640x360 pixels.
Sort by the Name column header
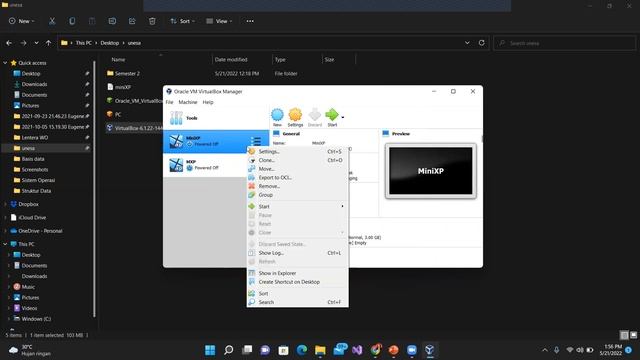(118, 60)
